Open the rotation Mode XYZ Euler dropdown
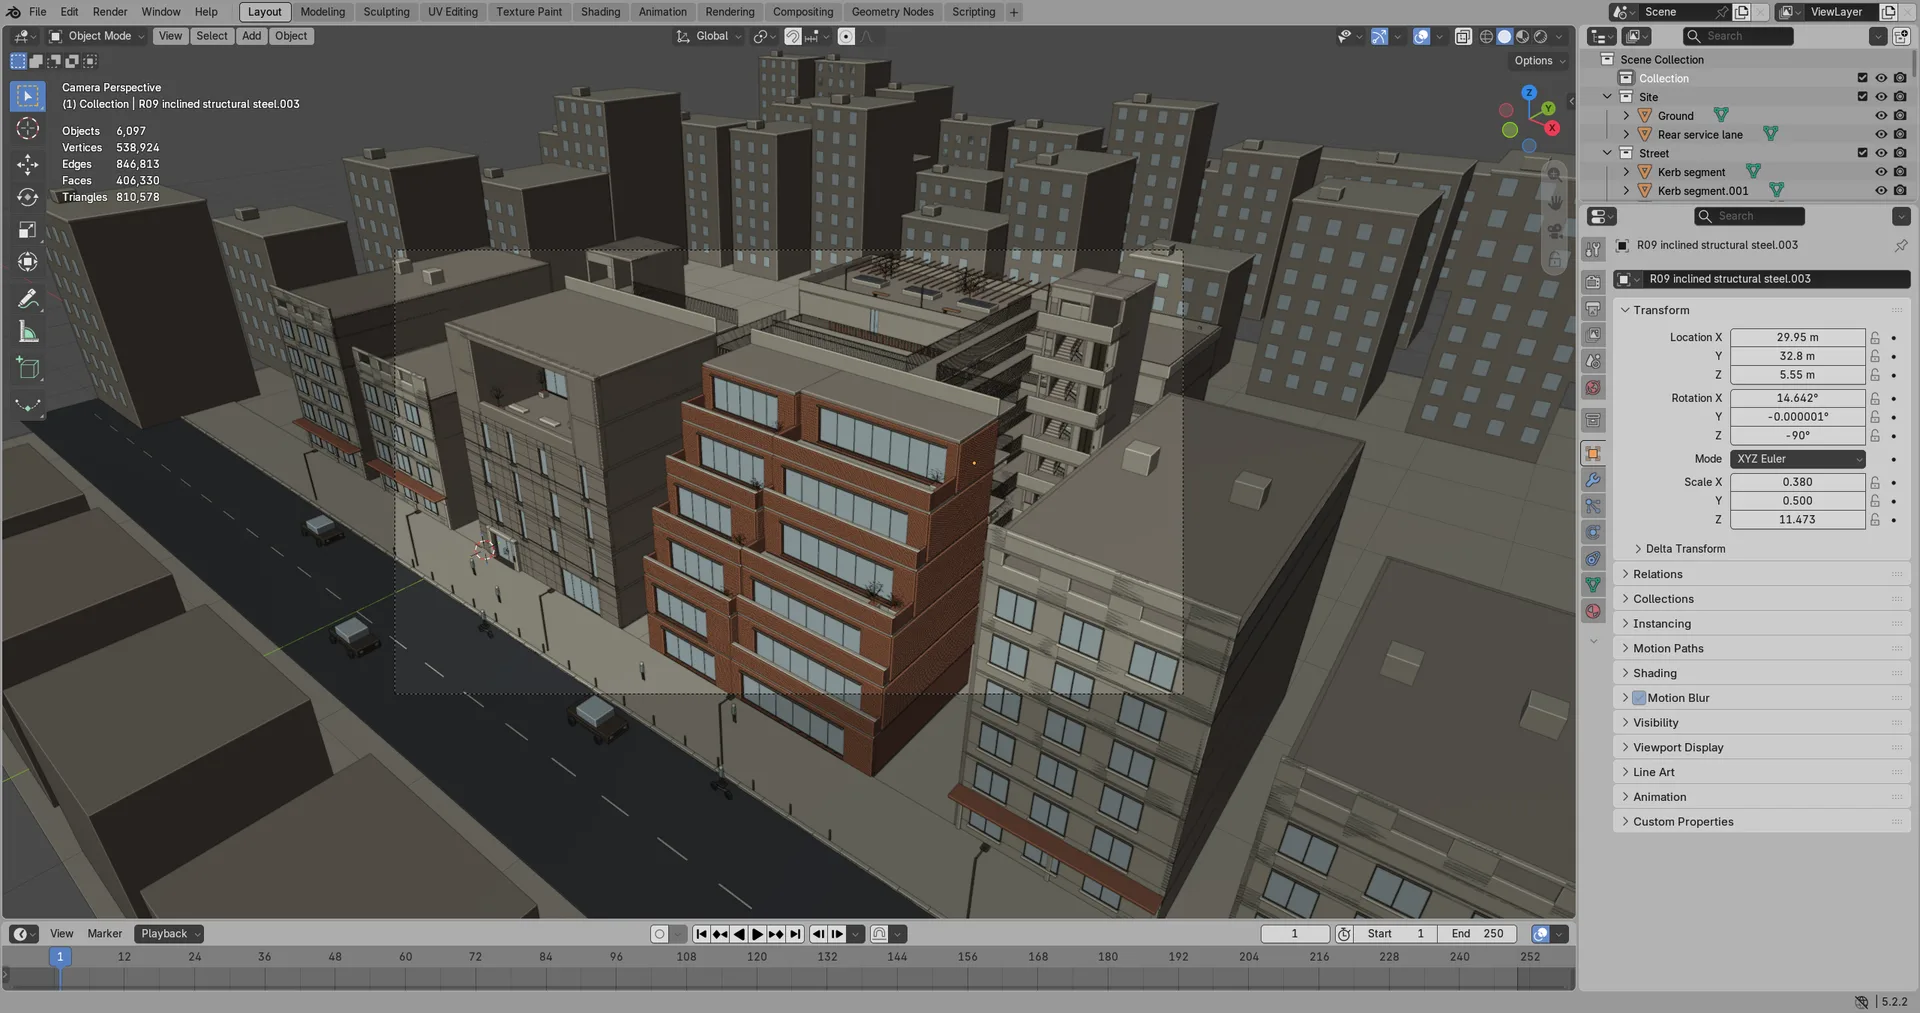This screenshot has width=1920, height=1013. (1797, 459)
